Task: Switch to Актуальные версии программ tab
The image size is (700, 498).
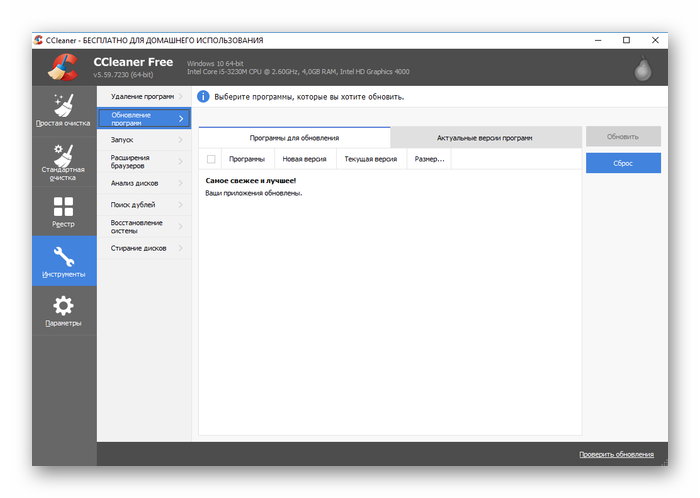Action: (486, 138)
